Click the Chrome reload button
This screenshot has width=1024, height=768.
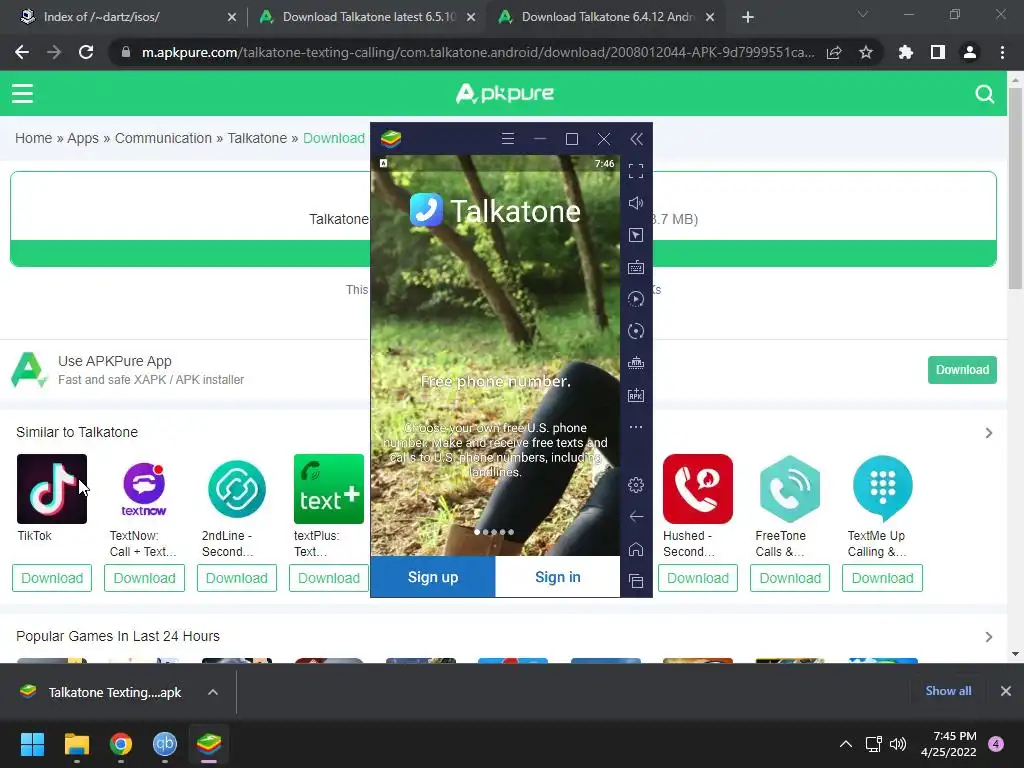pos(86,52)
